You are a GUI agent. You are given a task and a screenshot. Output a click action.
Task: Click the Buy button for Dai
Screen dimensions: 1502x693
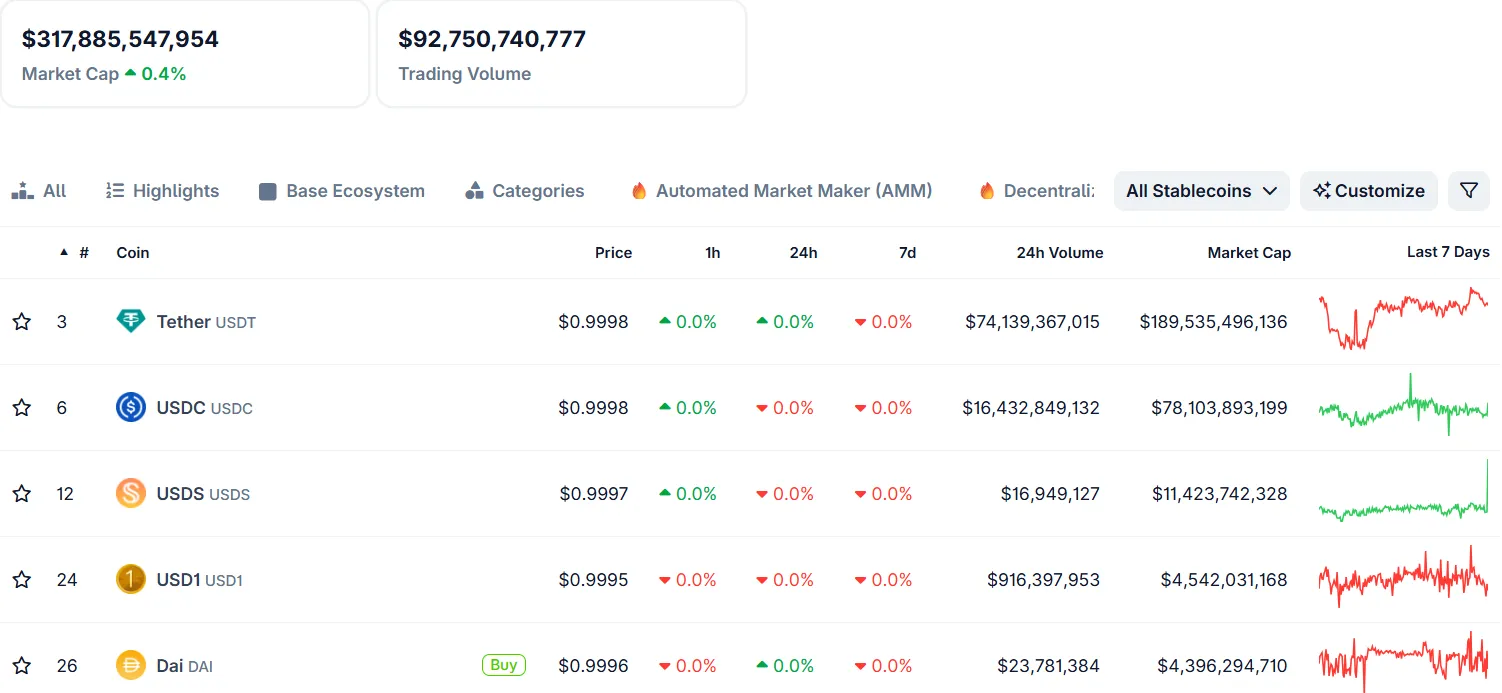504,665
